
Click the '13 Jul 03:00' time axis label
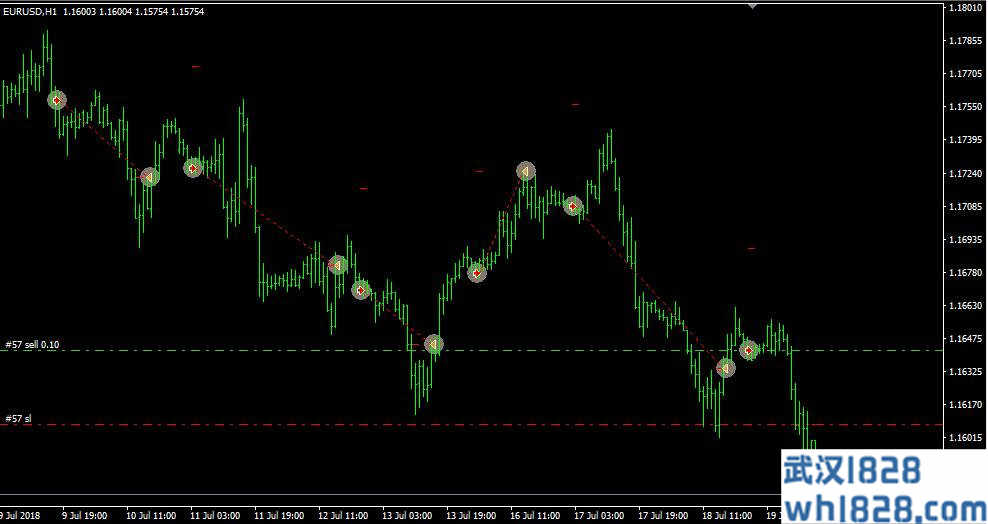406,516
